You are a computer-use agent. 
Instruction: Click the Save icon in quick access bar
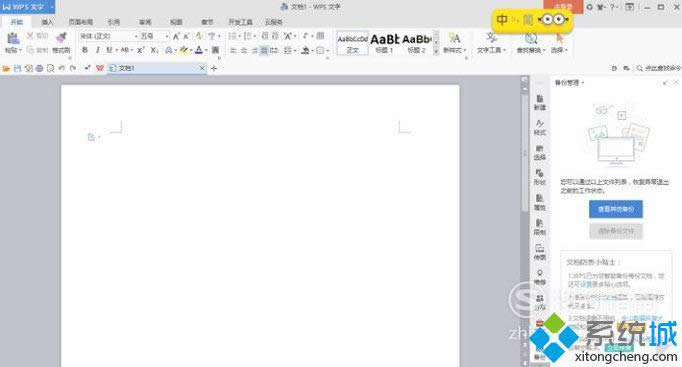point(17,68)
